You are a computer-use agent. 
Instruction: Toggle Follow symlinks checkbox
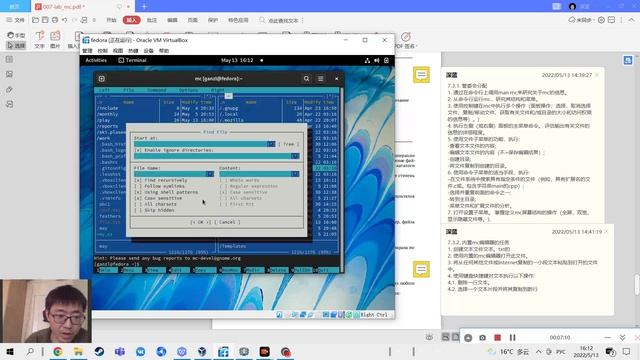click(138, 186)
